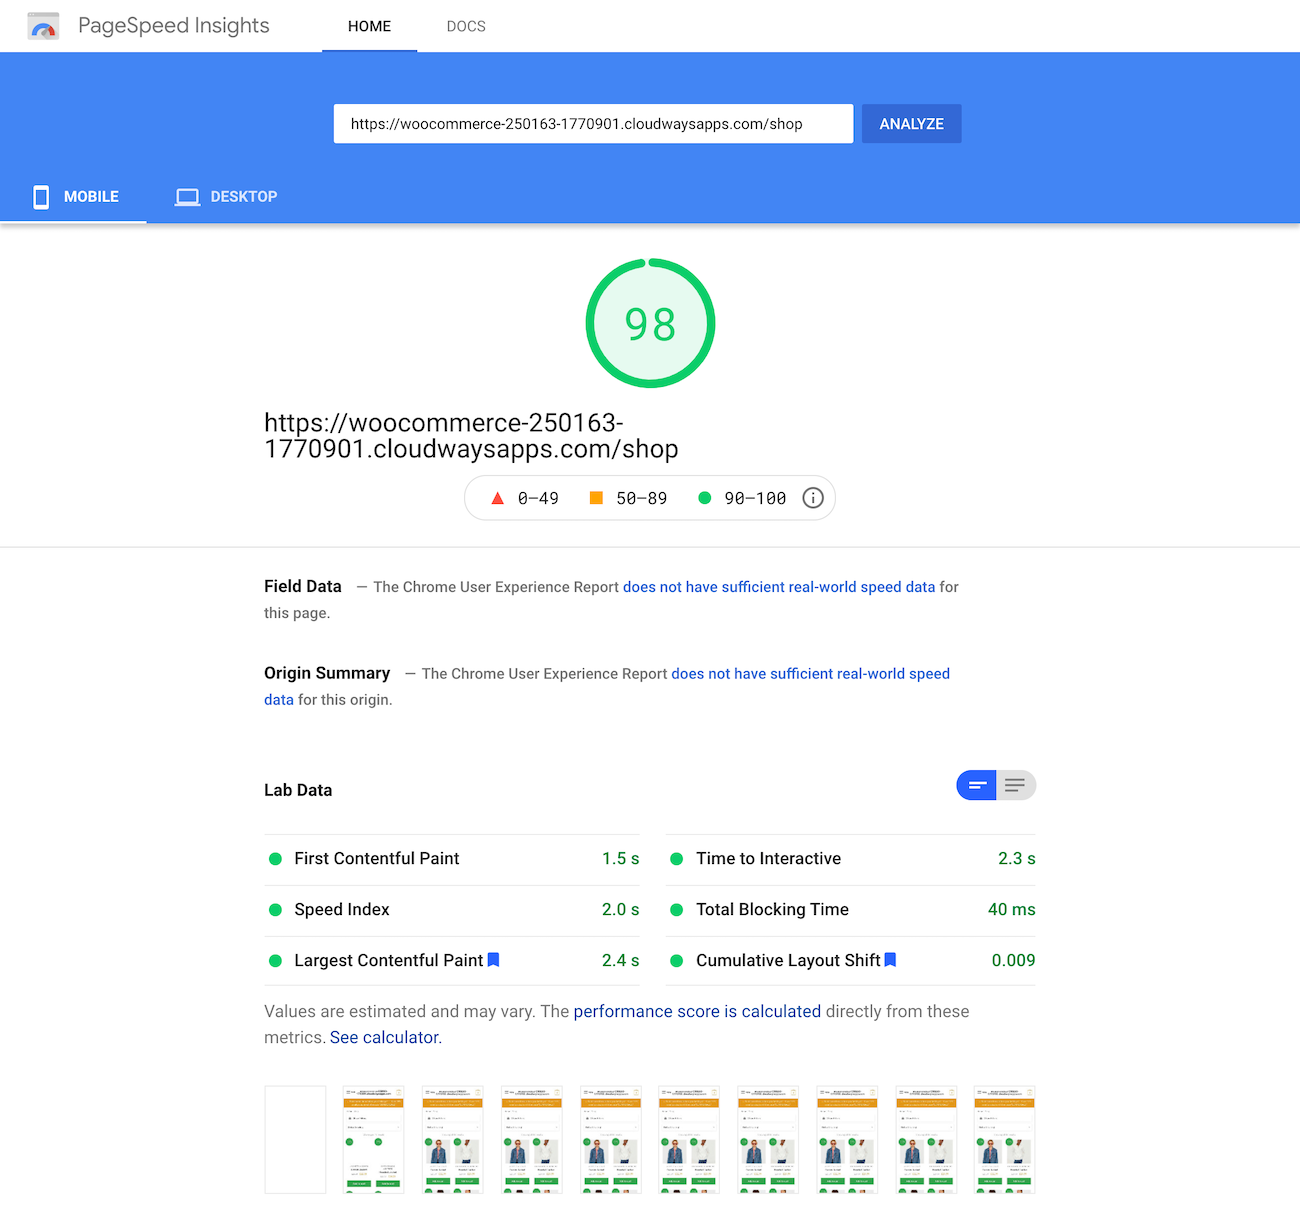This screenshot has height=1220, width=1300.
Task: Click the second filmstrip thumbnail
Action: [x=374, y=1140]
